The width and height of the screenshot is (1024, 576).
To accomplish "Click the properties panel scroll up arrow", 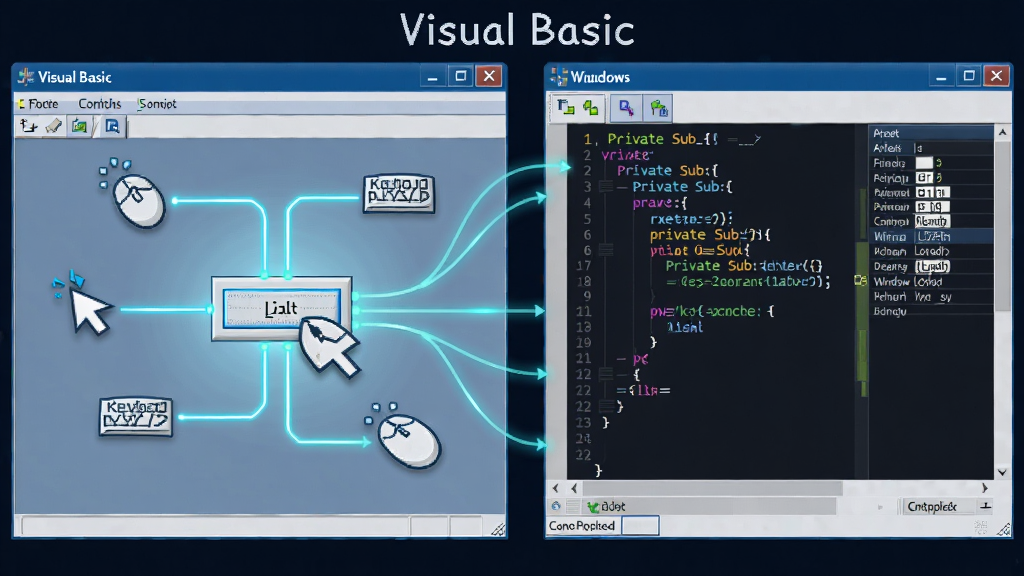I will pos(1002,133).
